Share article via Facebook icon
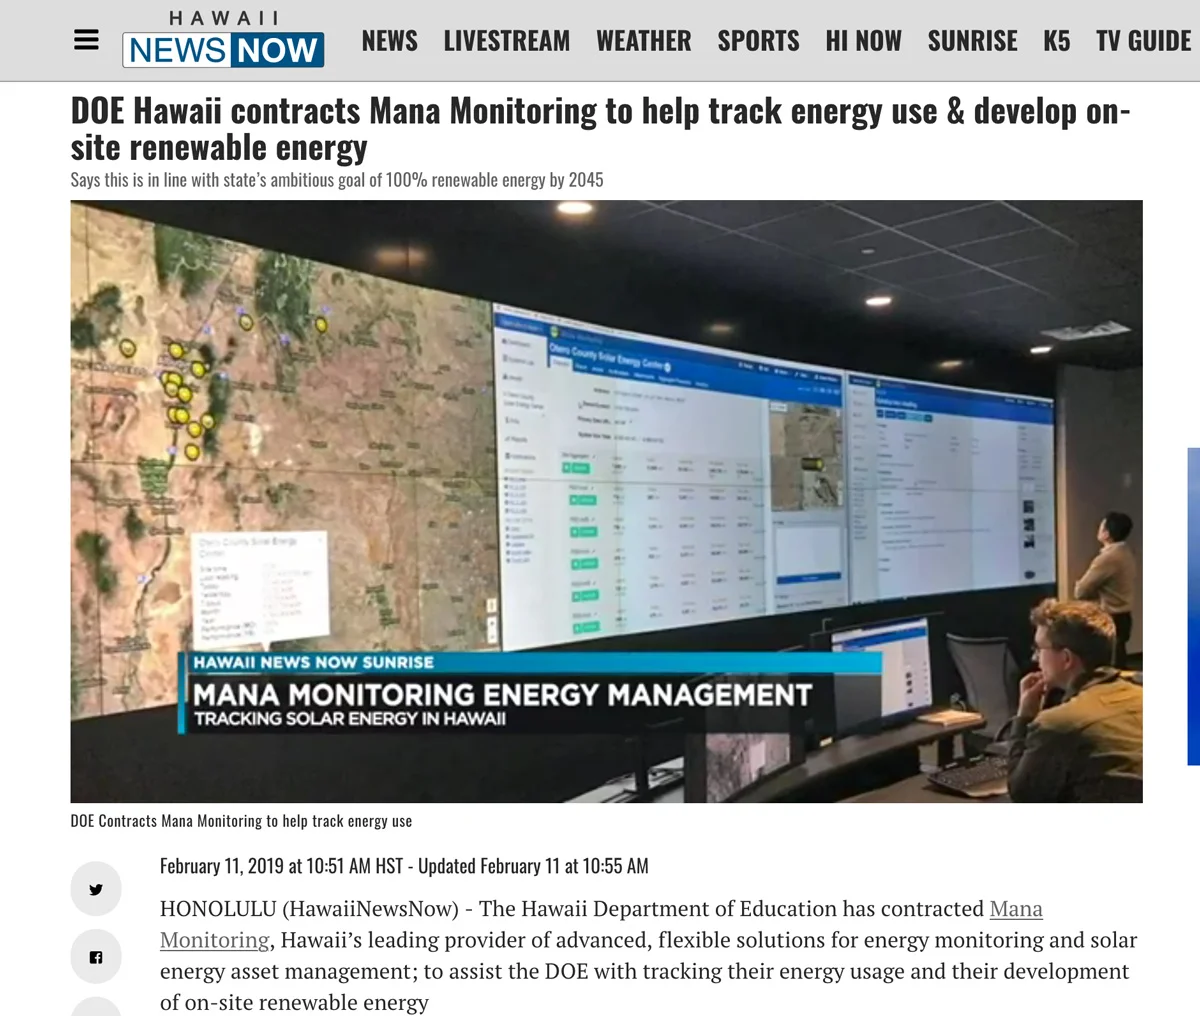The height and width of the screenshot is (1016, 1200). click(x=96, y=957)
